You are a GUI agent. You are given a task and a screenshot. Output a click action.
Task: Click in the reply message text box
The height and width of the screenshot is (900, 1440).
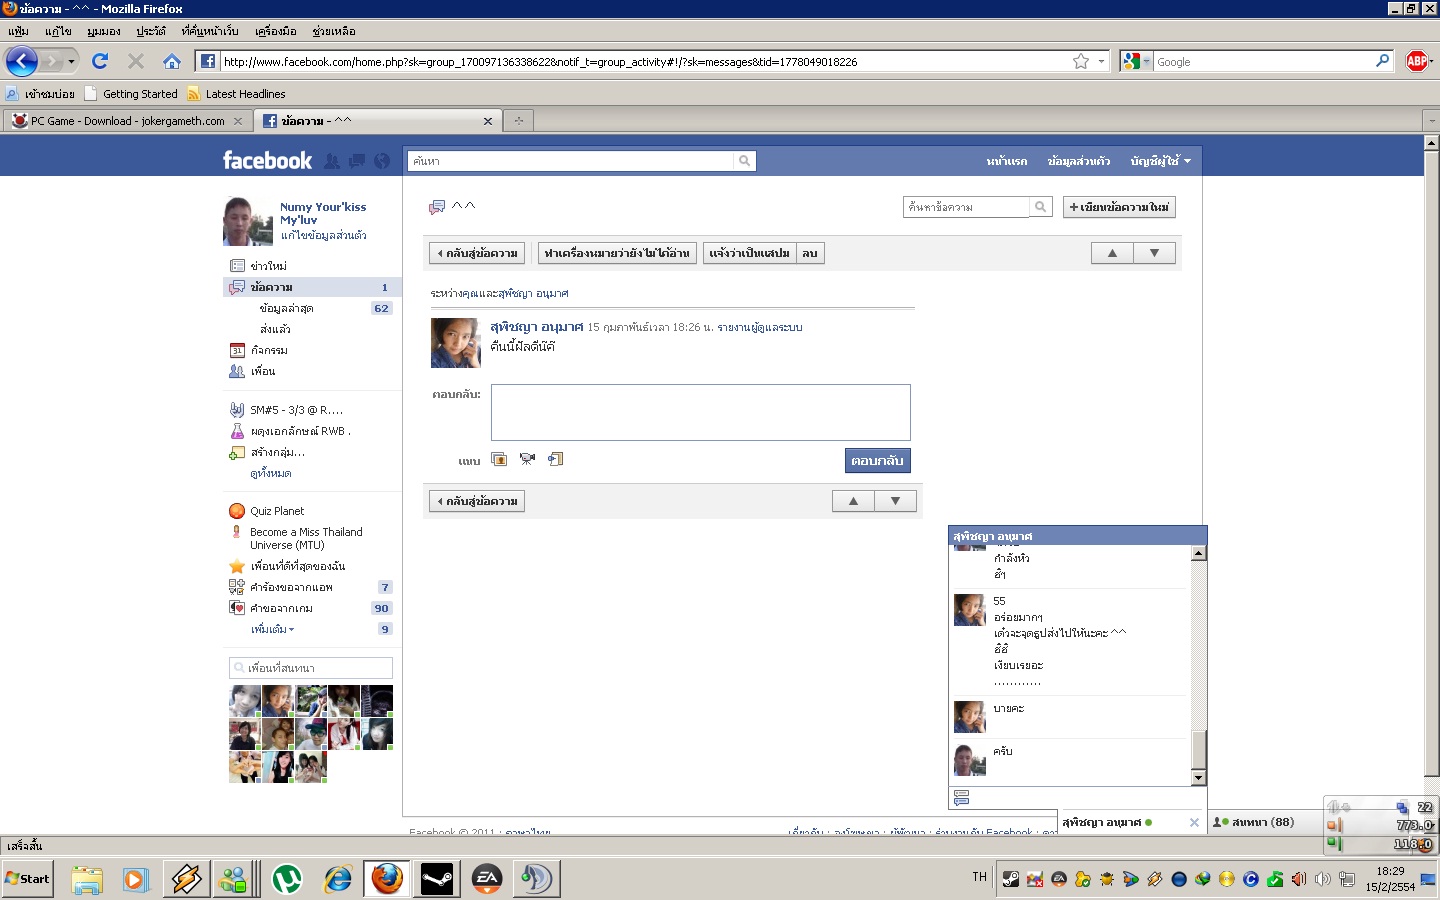[x=700, y=412]
